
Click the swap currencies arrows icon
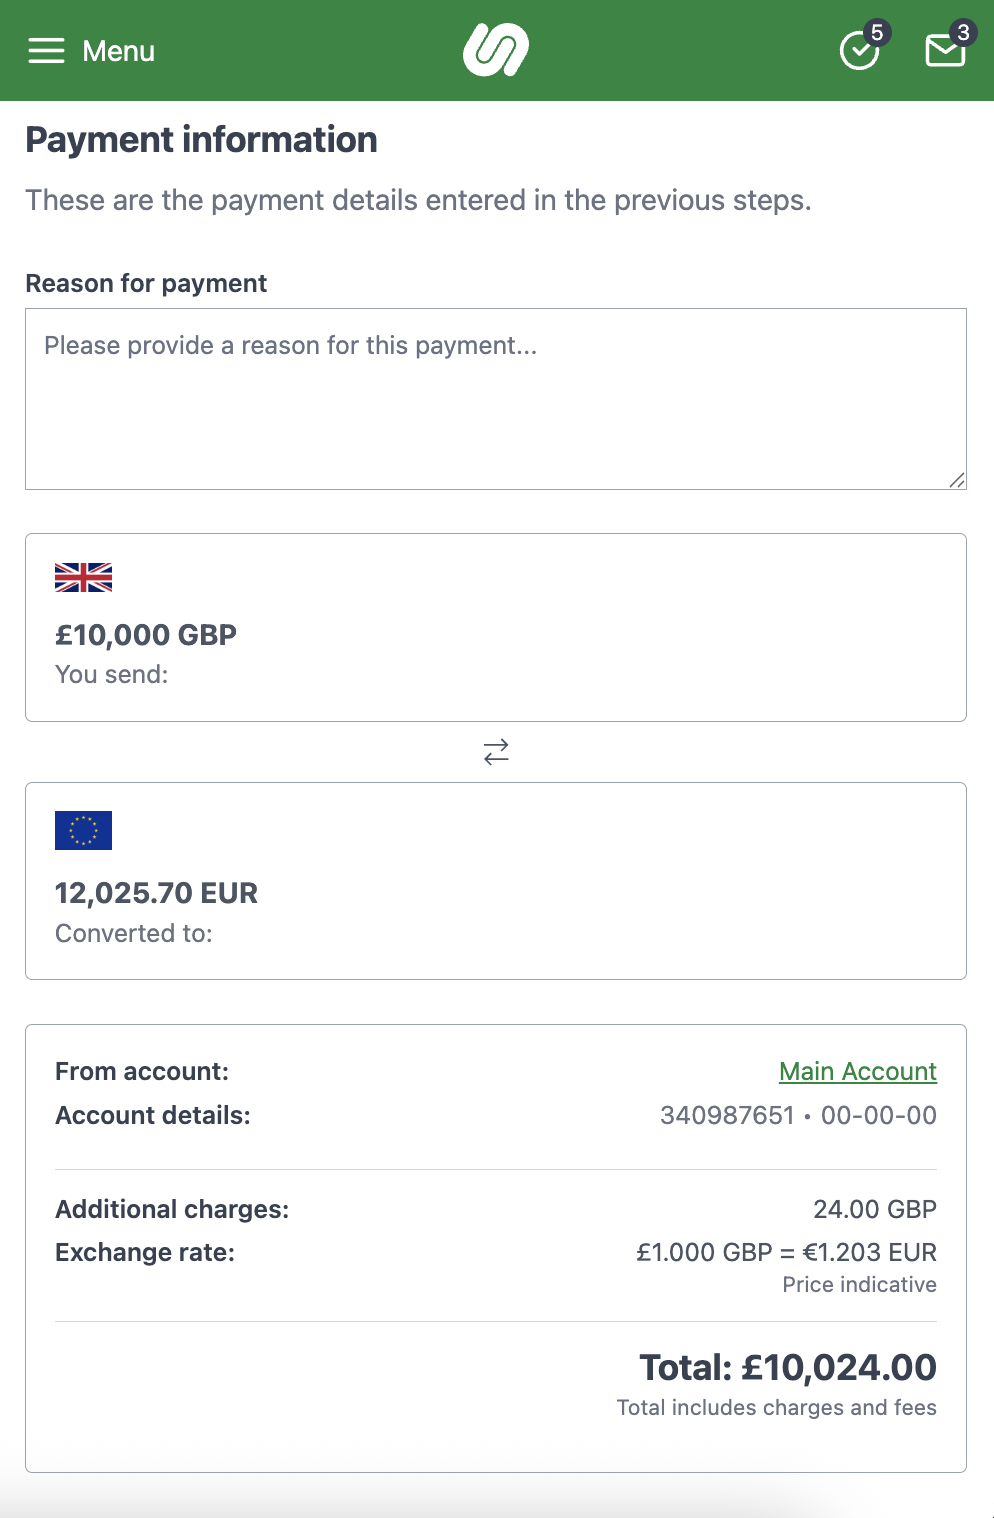point(496,752)
